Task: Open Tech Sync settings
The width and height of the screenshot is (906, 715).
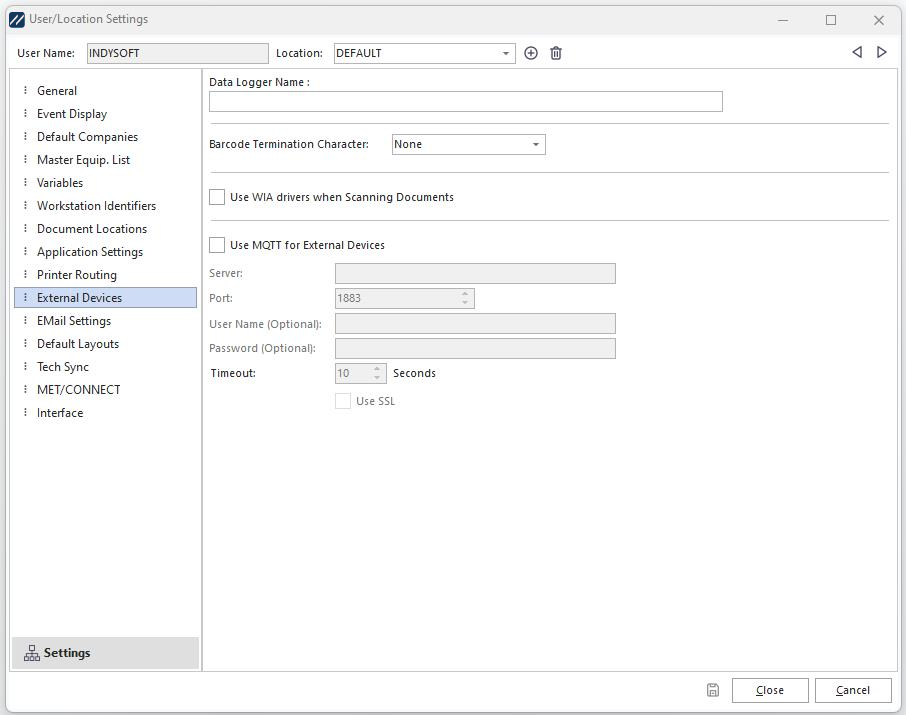Action: click(x=105, y=367)
